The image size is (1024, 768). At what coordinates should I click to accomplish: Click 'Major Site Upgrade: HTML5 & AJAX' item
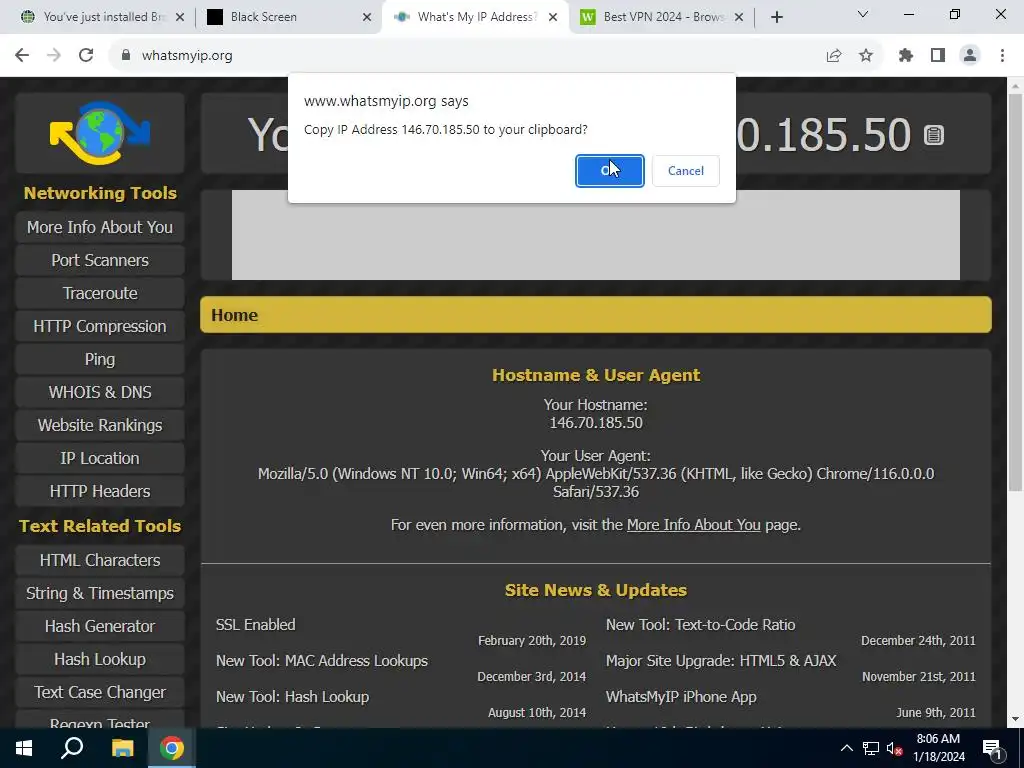(721, 660)
